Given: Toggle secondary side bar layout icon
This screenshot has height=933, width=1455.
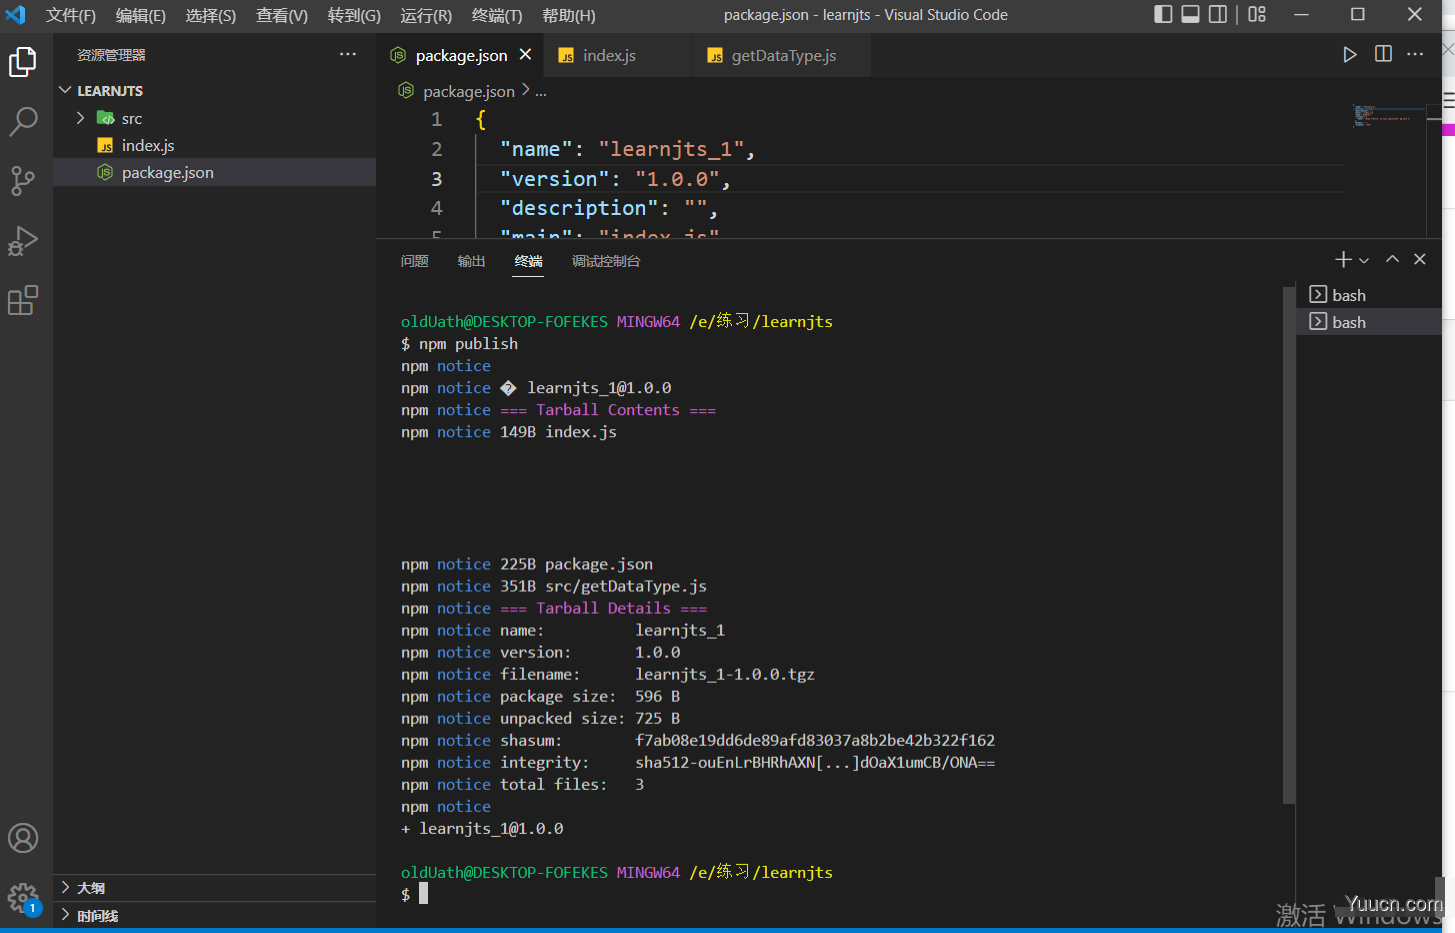Looking at the screenshot, I should coord(1218,14).
